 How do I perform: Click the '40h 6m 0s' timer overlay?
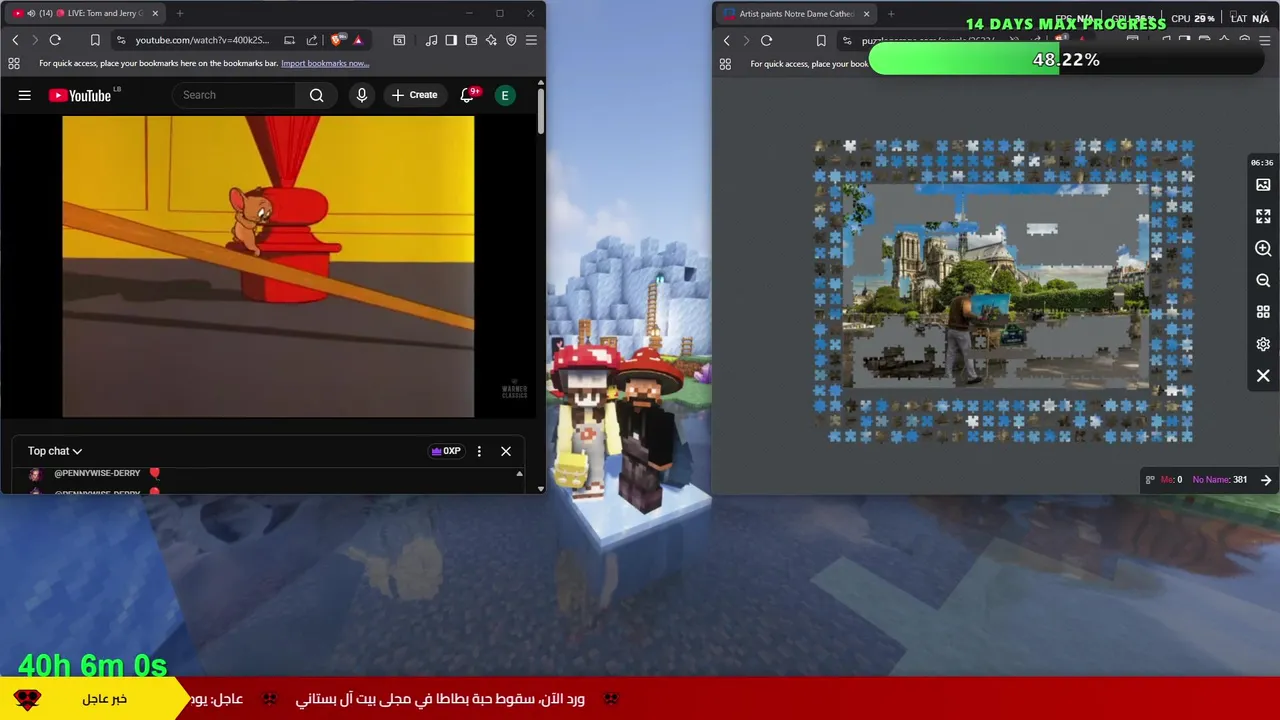point(92,665)
